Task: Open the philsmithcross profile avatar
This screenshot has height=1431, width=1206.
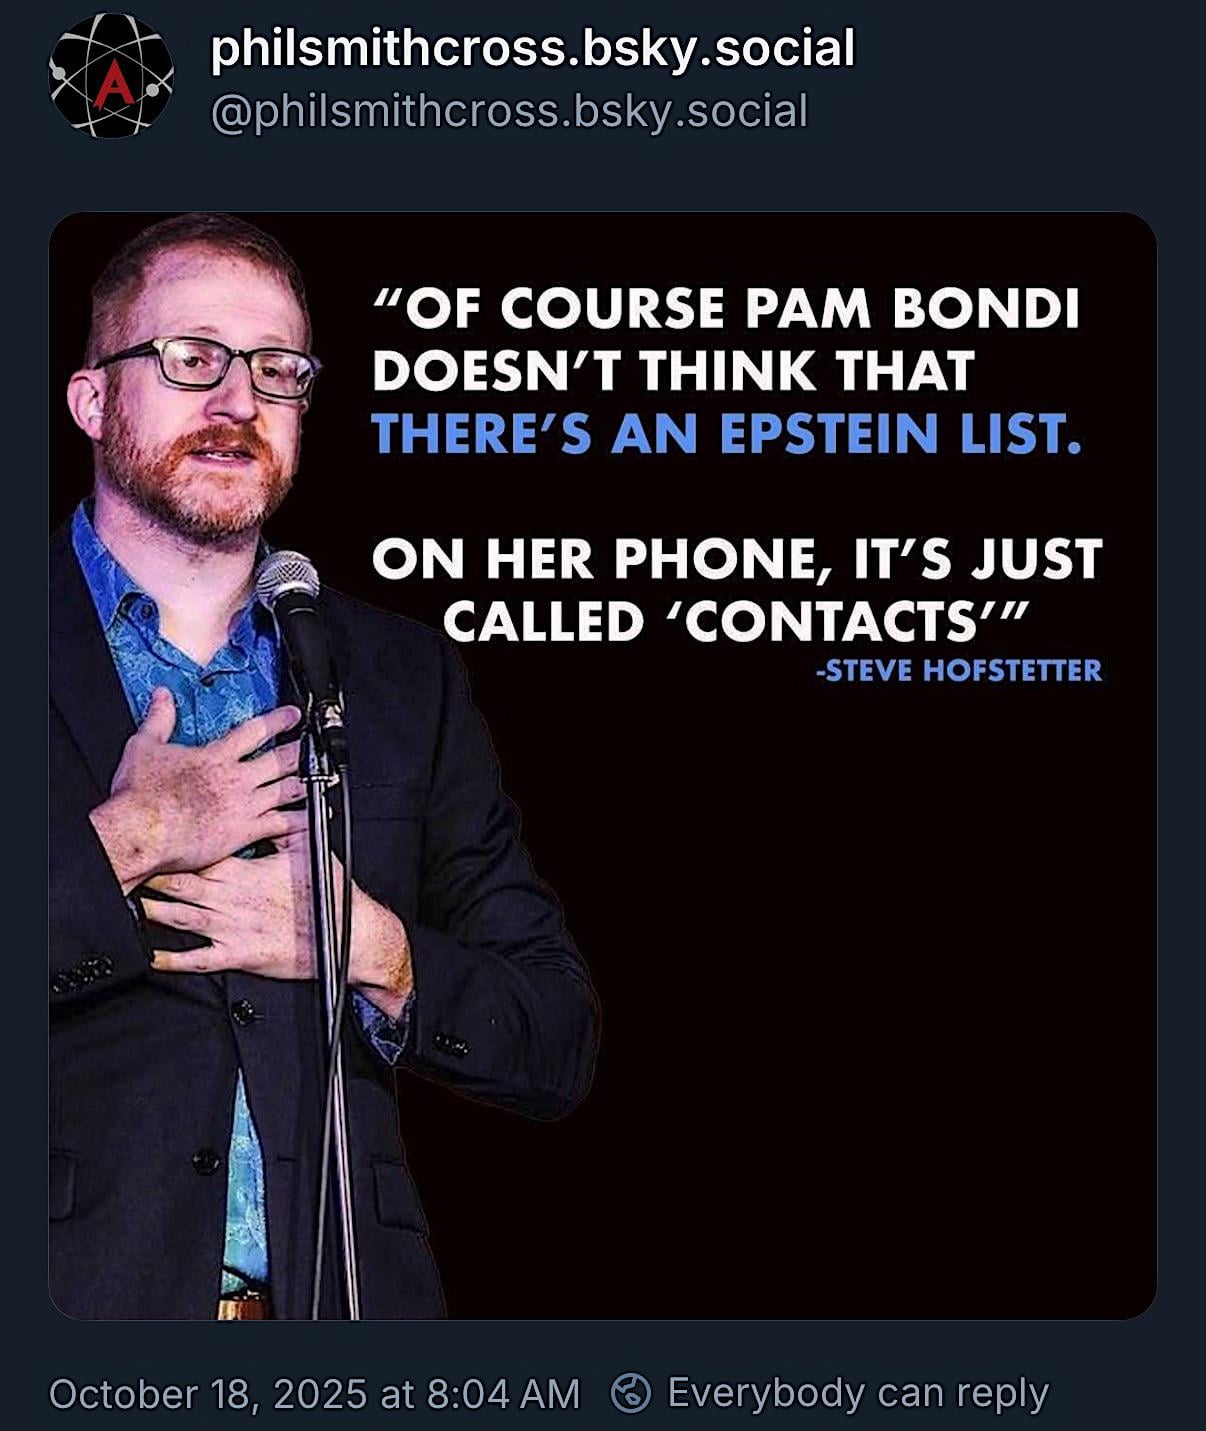Action: pos(111,76)
